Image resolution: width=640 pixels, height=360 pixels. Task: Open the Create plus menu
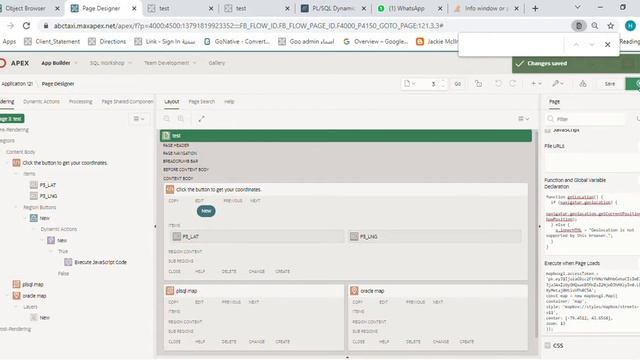click(x=536, y=84)
